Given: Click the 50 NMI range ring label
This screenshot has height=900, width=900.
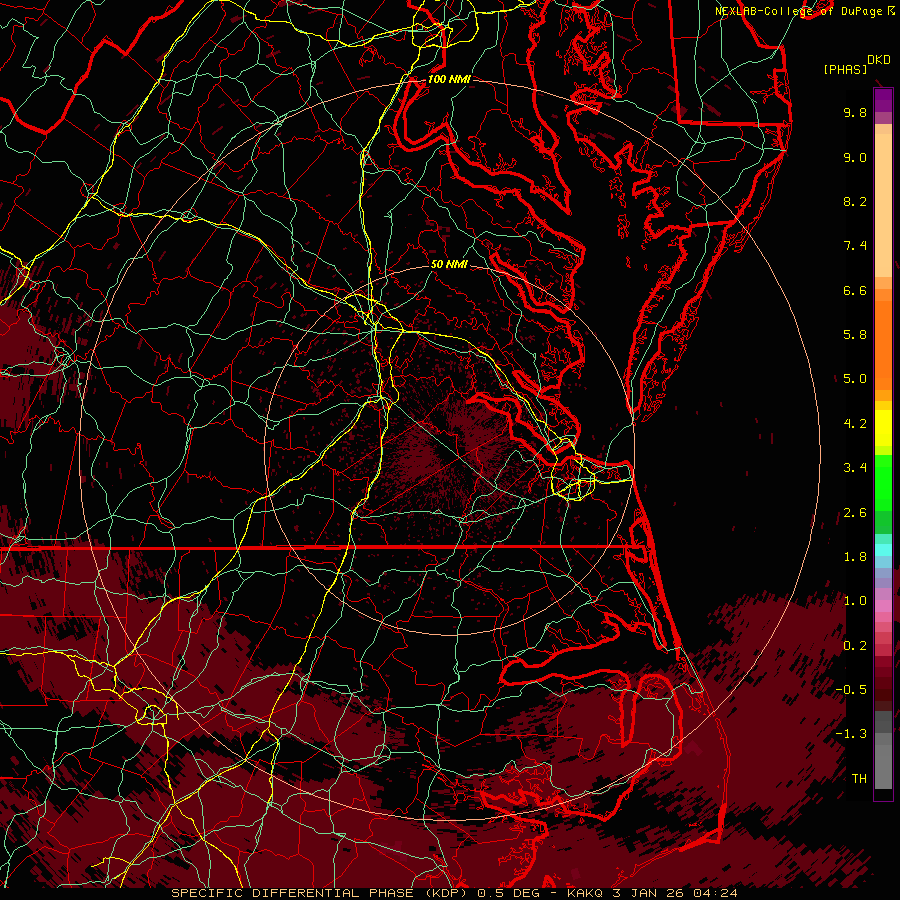Looking at the screenshot, I should [449, 264].
